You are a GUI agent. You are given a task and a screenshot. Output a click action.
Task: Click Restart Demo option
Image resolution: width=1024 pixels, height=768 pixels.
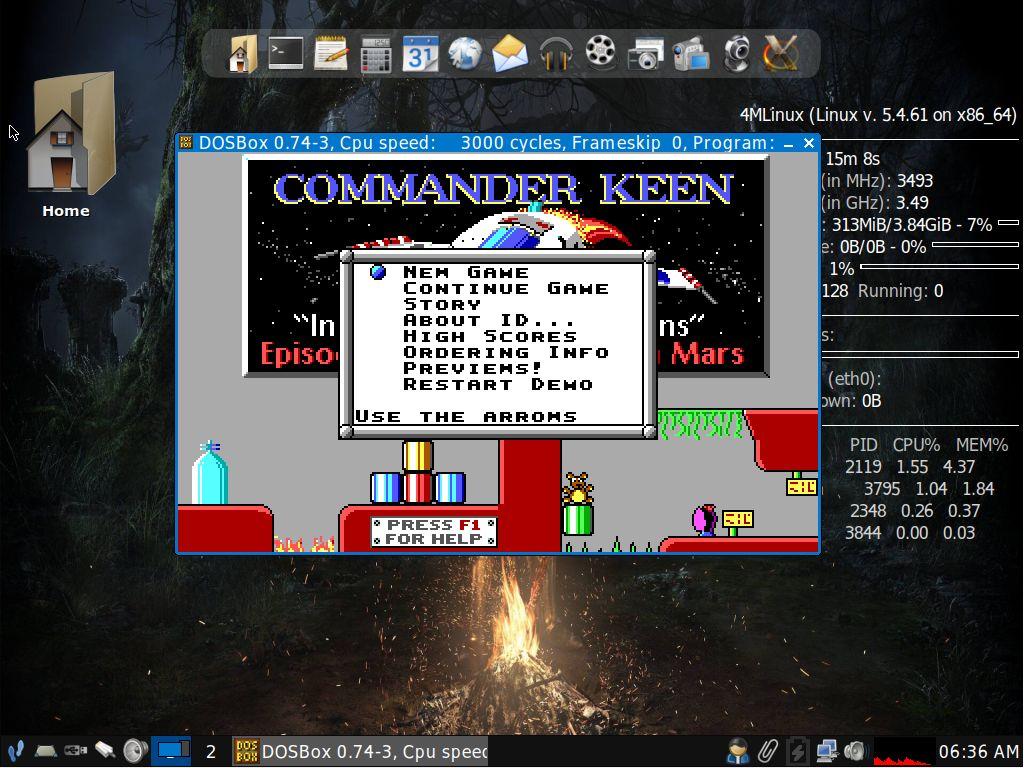coord(497,384)
